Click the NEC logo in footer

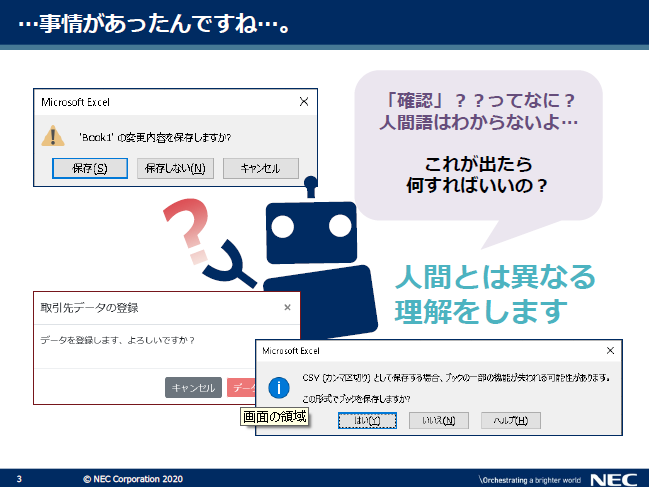pos(613,480)
